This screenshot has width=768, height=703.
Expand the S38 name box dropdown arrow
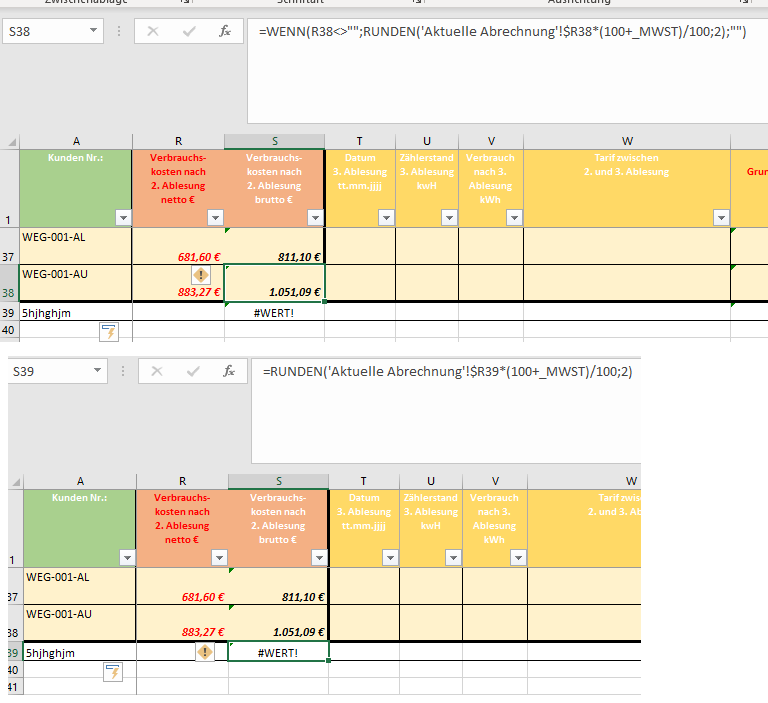(93, 30)
